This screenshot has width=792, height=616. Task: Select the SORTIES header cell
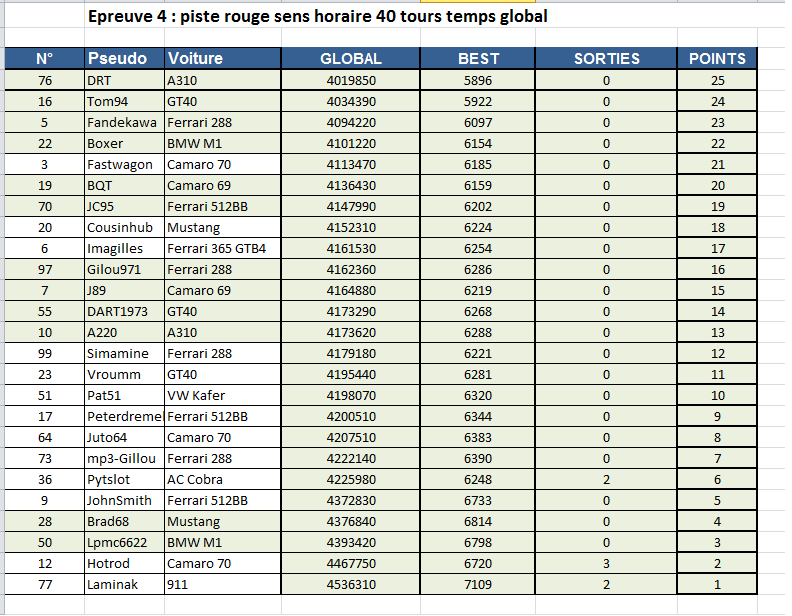[606, 59]
